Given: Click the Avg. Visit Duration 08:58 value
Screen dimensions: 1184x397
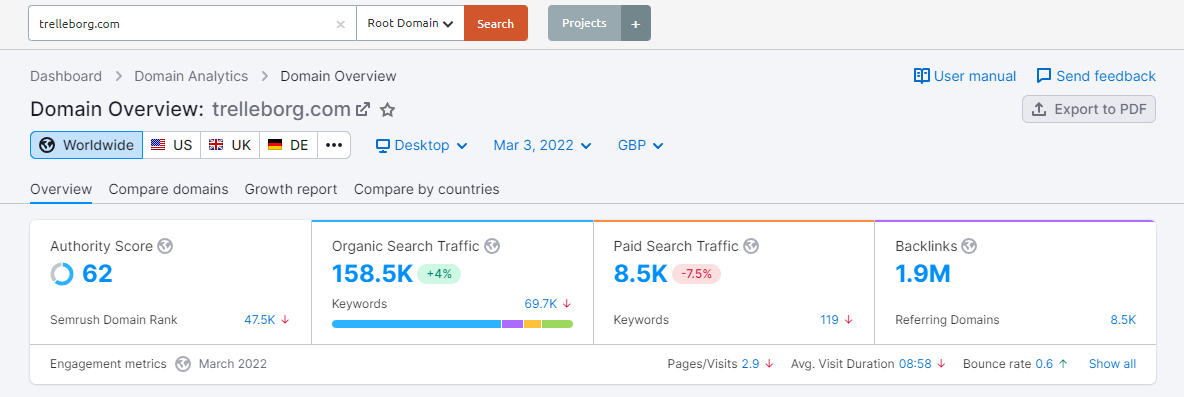Looking at the screenshot, I should pos(915,364).
